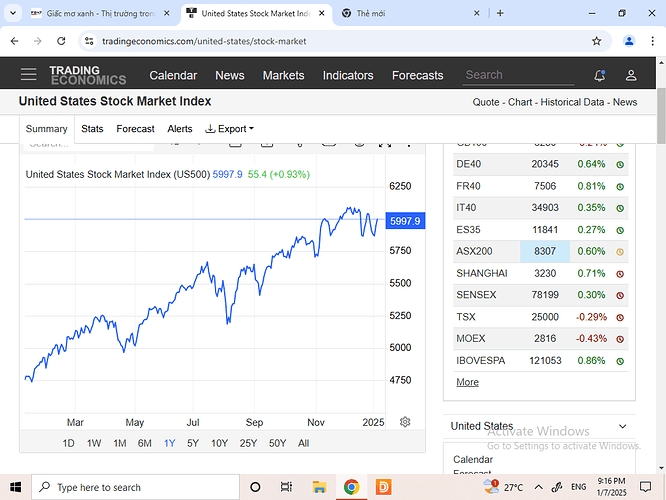The image size is (666, 500).
Task: Switch to the Summary tab
Action: (46, 129)
